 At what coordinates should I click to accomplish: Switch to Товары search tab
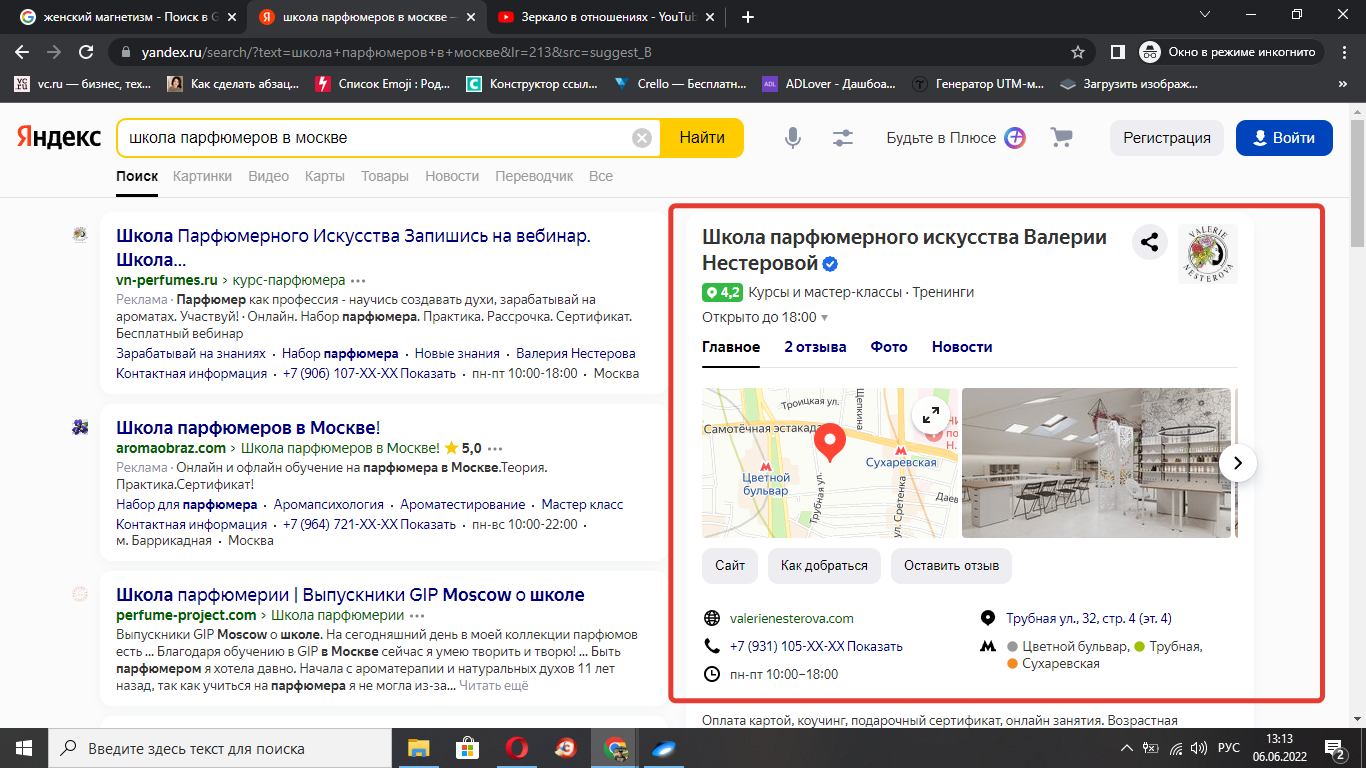click(385, 176)
